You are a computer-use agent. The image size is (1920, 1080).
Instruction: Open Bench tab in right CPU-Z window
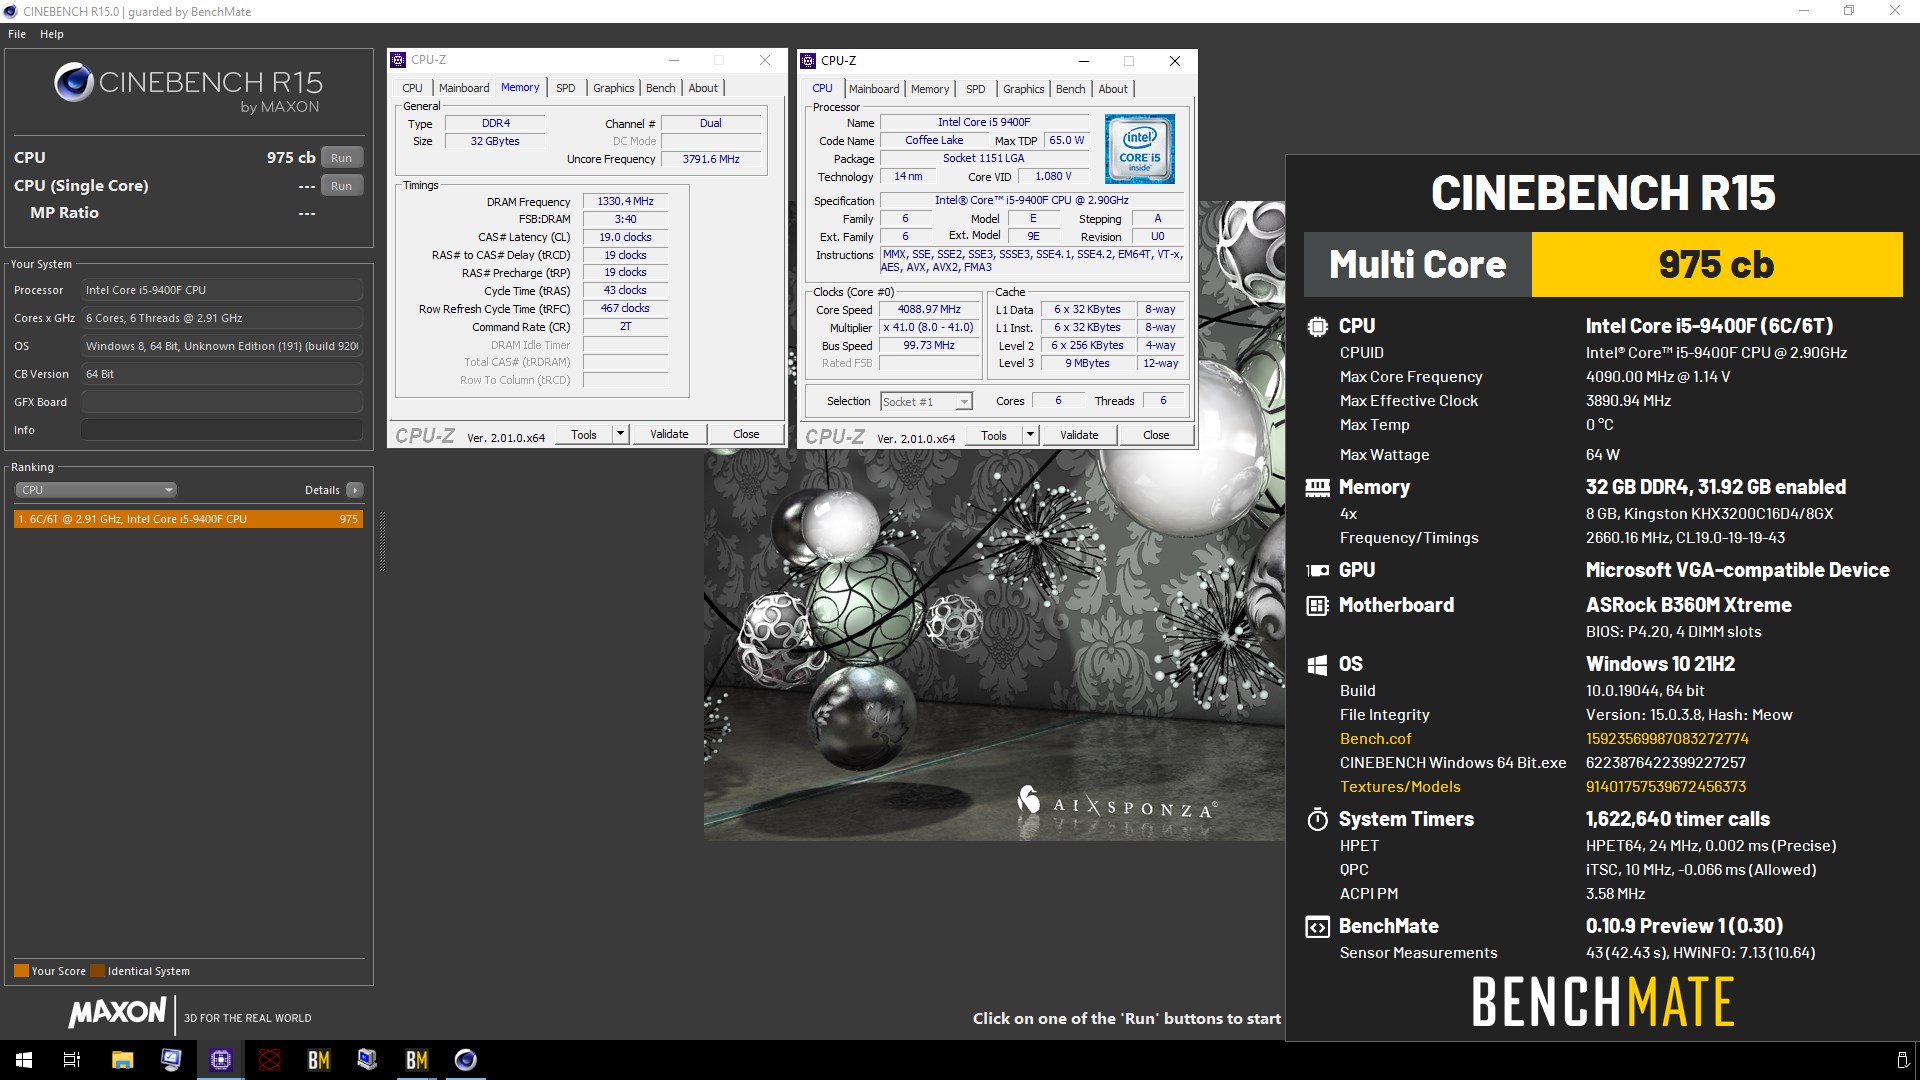point(1070,89)
